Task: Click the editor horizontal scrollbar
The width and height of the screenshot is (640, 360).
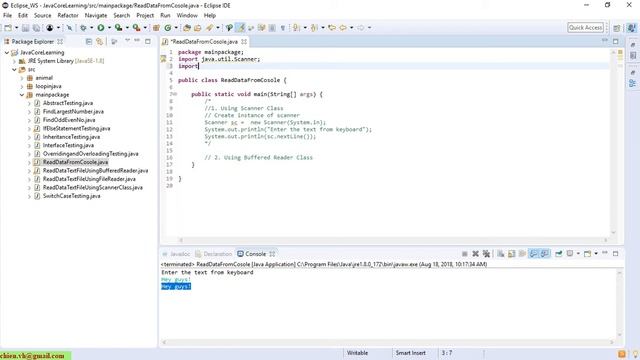Action: coord(393,240)
